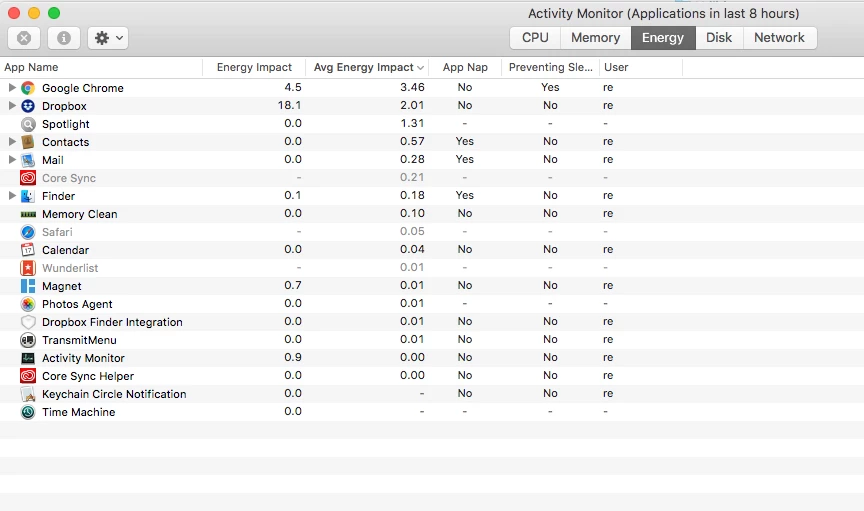Click the Core Sync icon
864x511 pixels.
tap(28, 178)
